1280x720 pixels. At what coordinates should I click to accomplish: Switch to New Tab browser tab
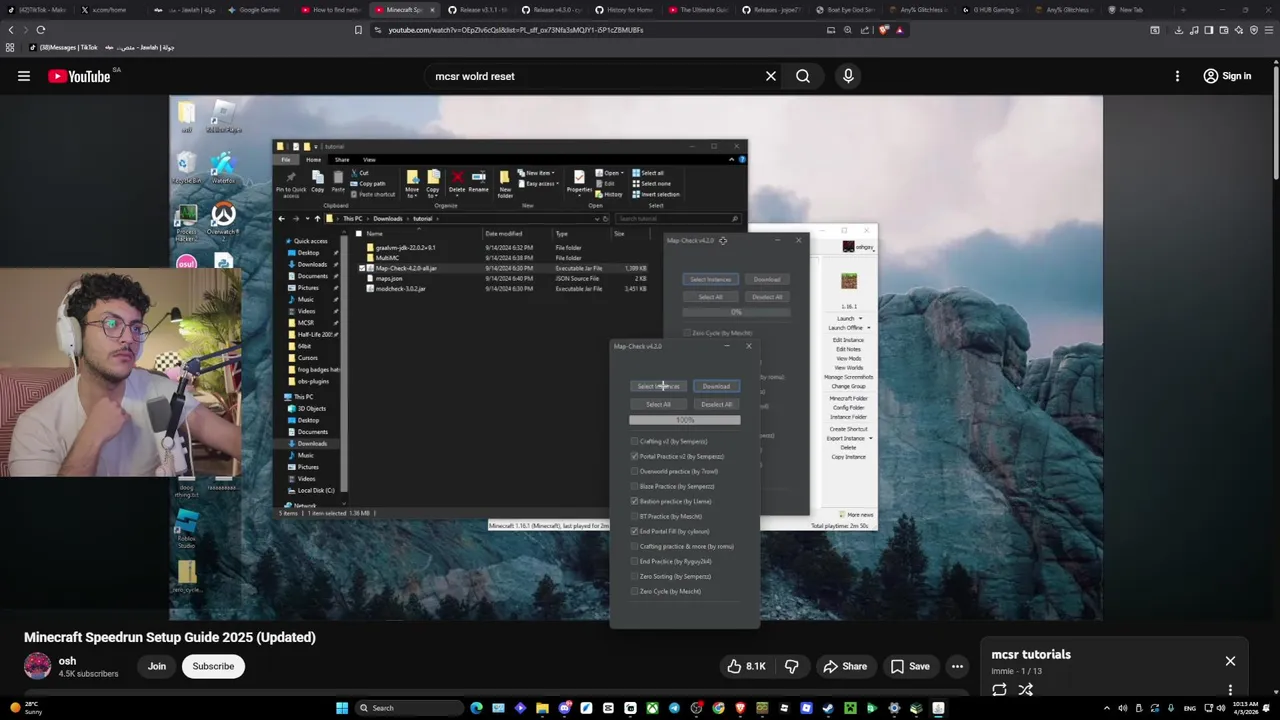[x=1131, y=10]
